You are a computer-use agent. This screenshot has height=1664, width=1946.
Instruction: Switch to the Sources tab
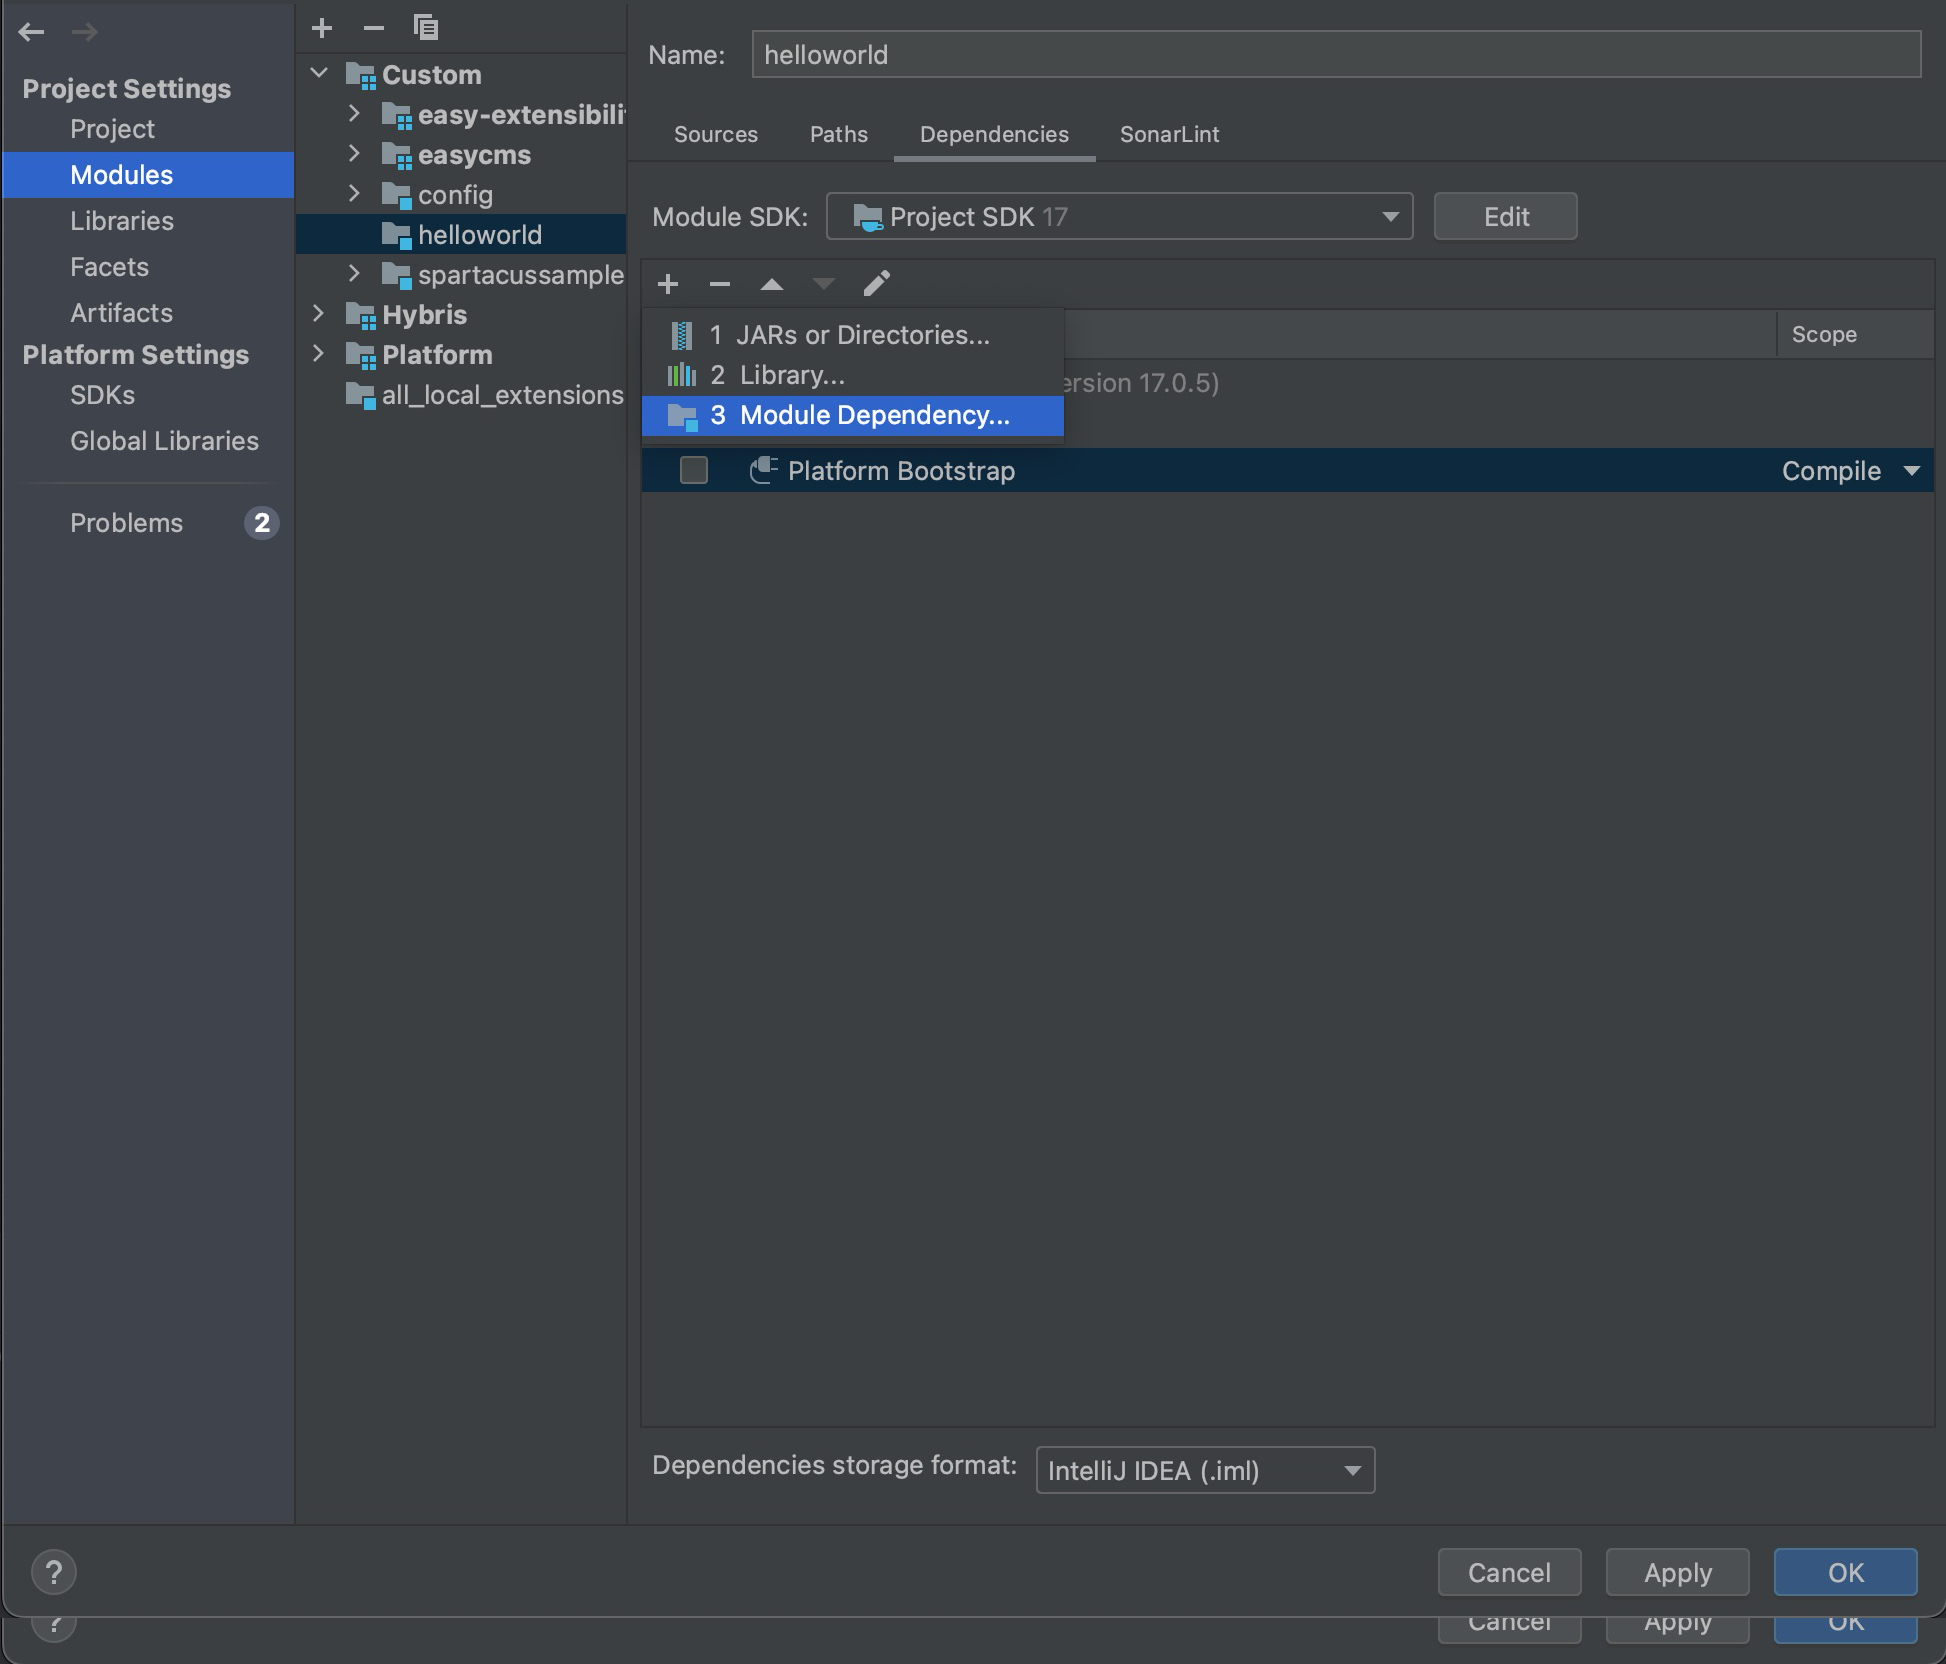click(715, 134)
